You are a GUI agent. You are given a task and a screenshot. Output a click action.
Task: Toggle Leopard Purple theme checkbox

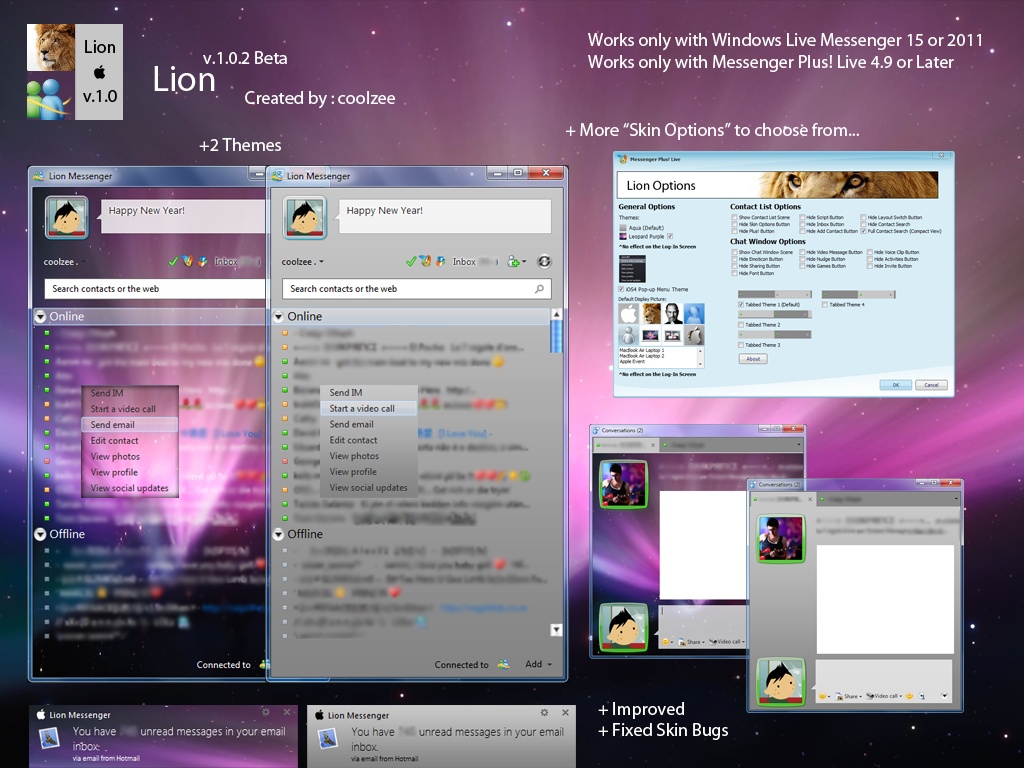coord(670,236)
